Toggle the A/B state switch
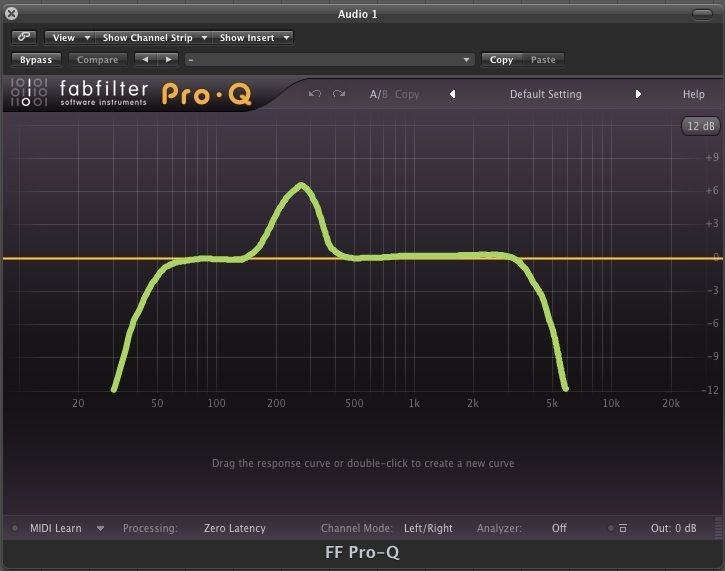Viewport: 725px width, 571px height. pyautogui.click(x=378, y=94)
